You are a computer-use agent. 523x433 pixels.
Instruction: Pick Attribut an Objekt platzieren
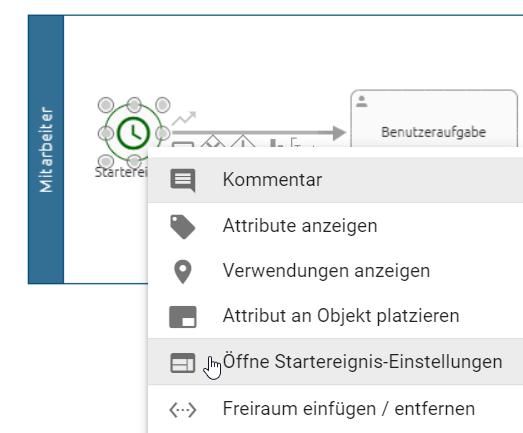(x=335, y=316)
